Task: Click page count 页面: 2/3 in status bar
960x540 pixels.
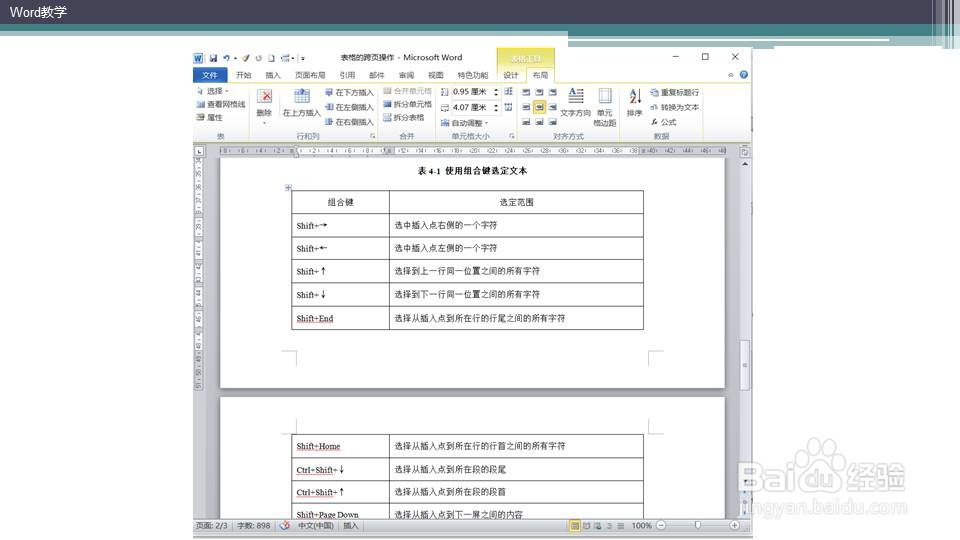Action: (x=212, y=525)
